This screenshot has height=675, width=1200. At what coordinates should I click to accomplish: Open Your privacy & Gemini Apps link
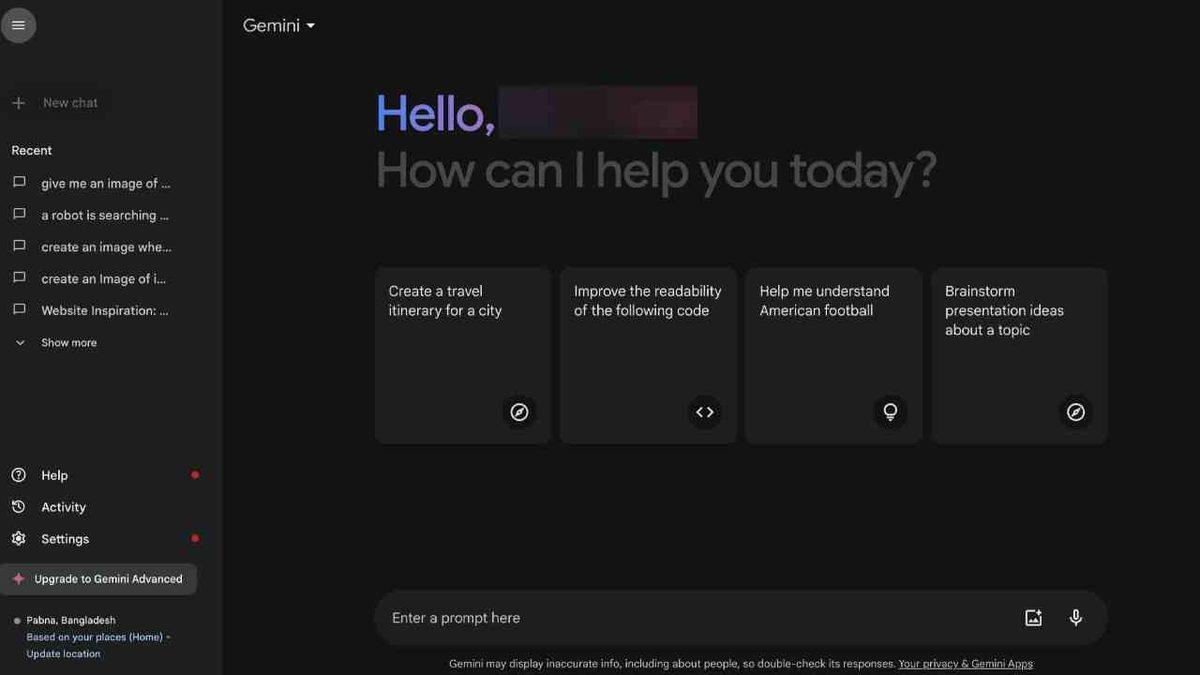pos(965,664)
